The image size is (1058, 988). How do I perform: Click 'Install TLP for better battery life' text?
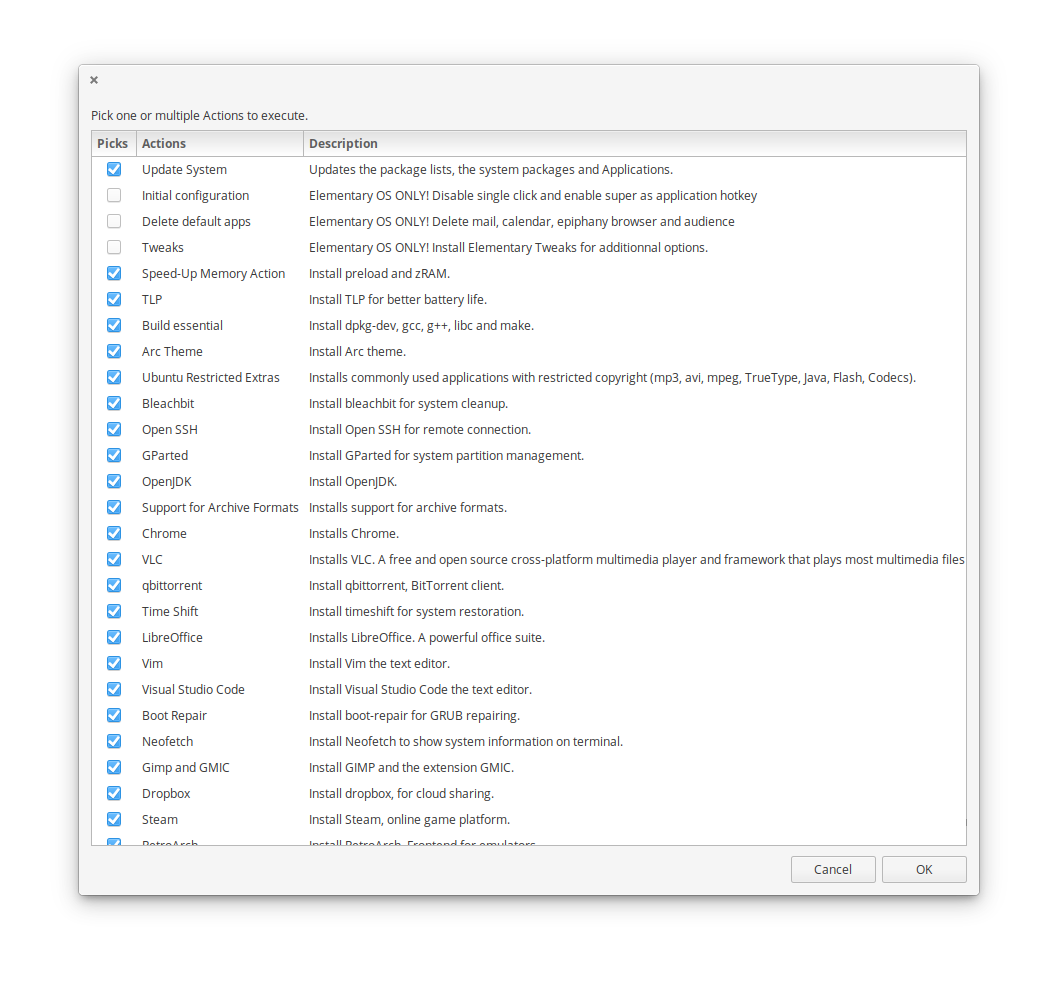pyautogui.click(x=397, y=299)
